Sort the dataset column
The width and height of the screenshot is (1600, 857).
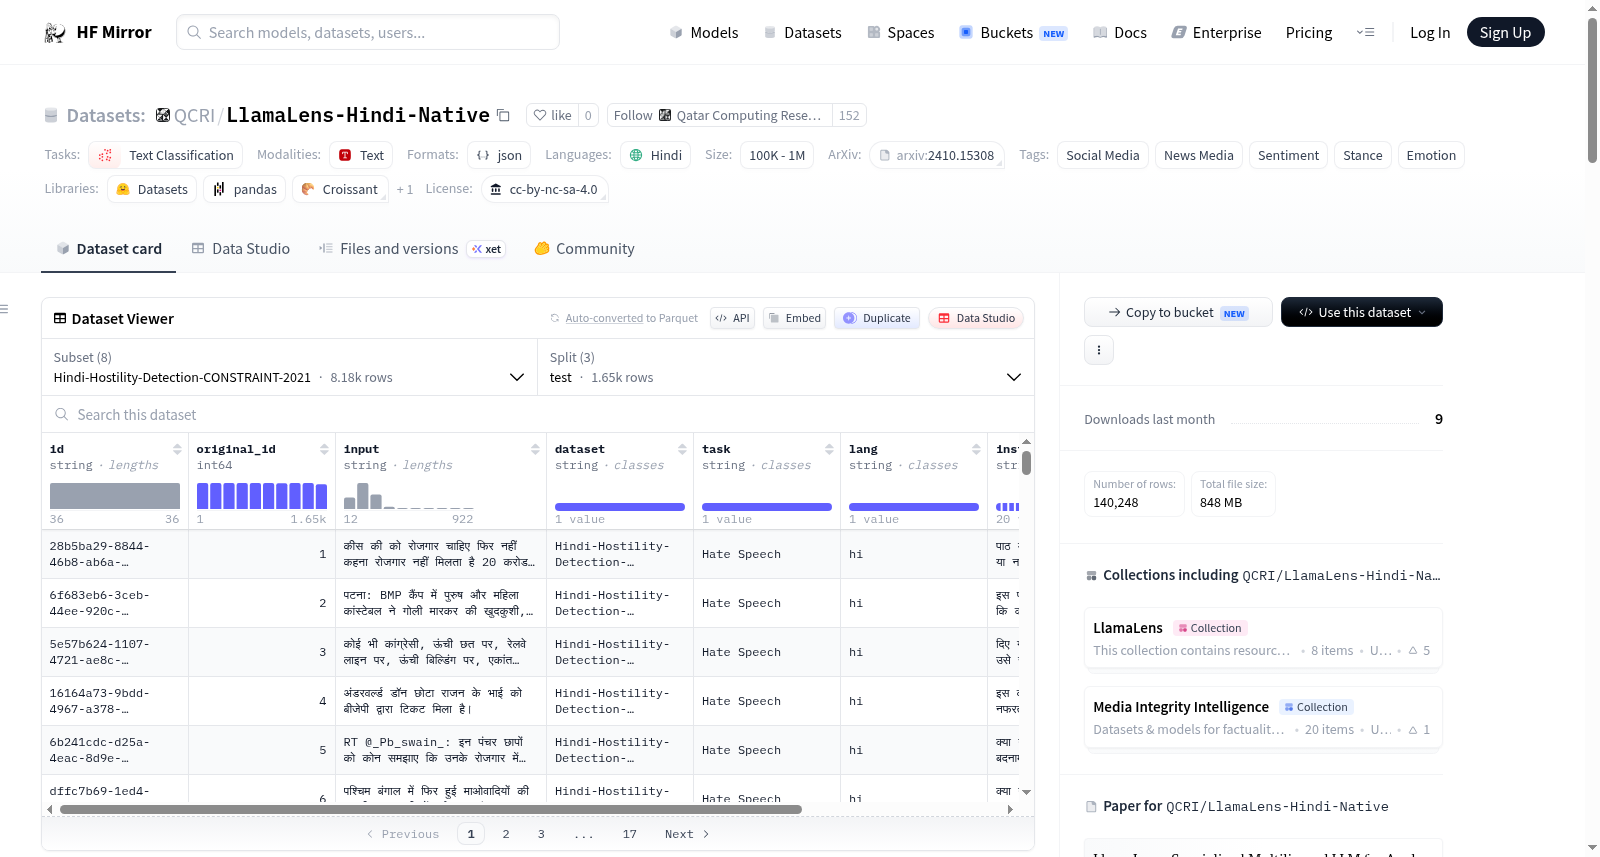coord(682,449)
